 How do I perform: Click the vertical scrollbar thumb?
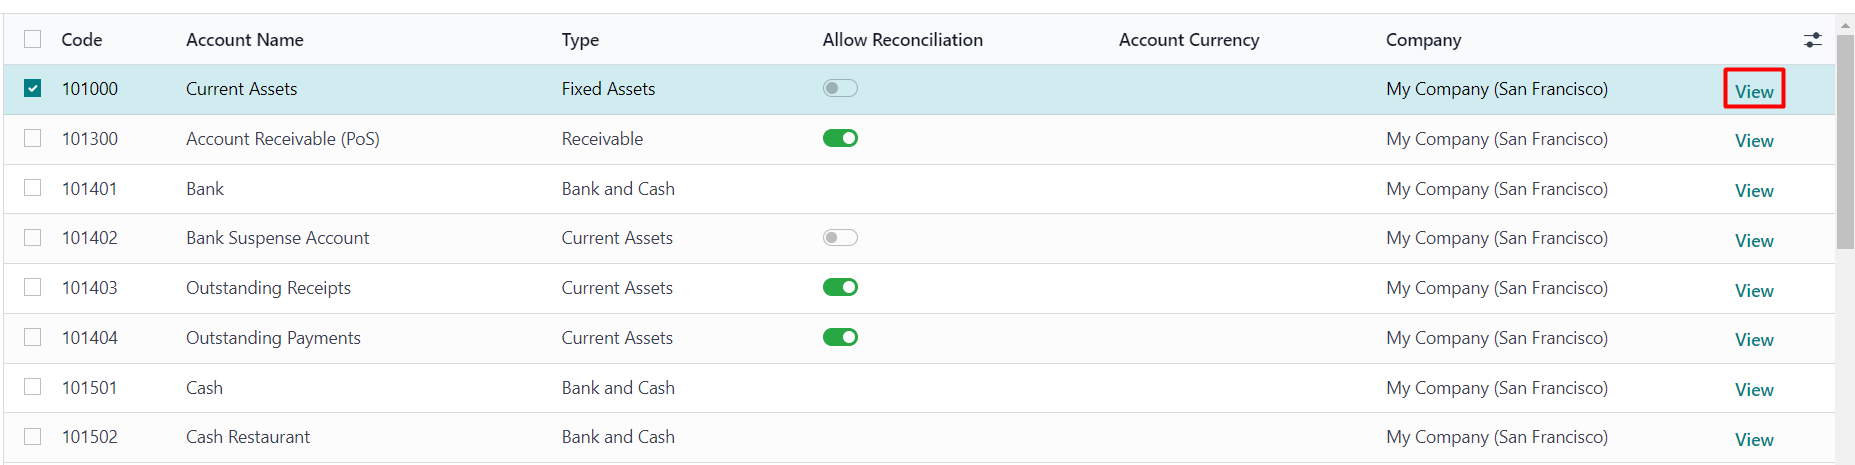(x=1845, y=141)
